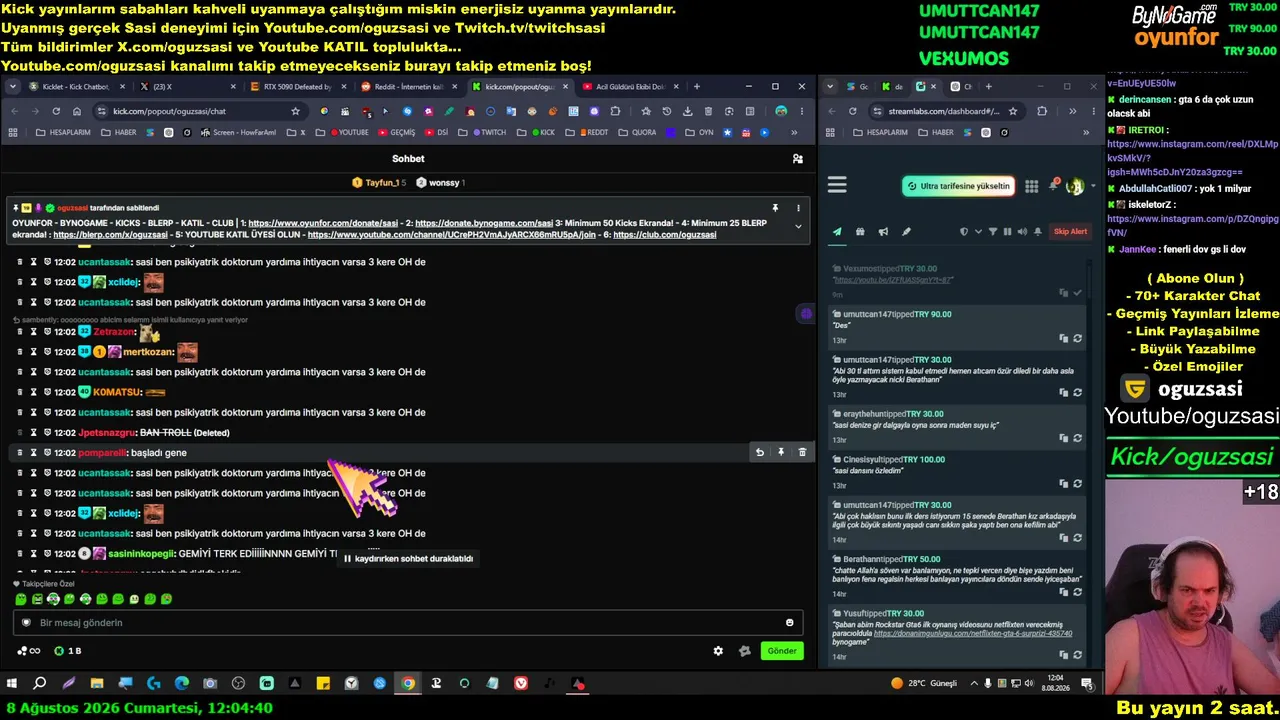1280x720 pixels.
Task: Switch to the Reddit - İnternetin kalbi tab
Action: point(407,87)
